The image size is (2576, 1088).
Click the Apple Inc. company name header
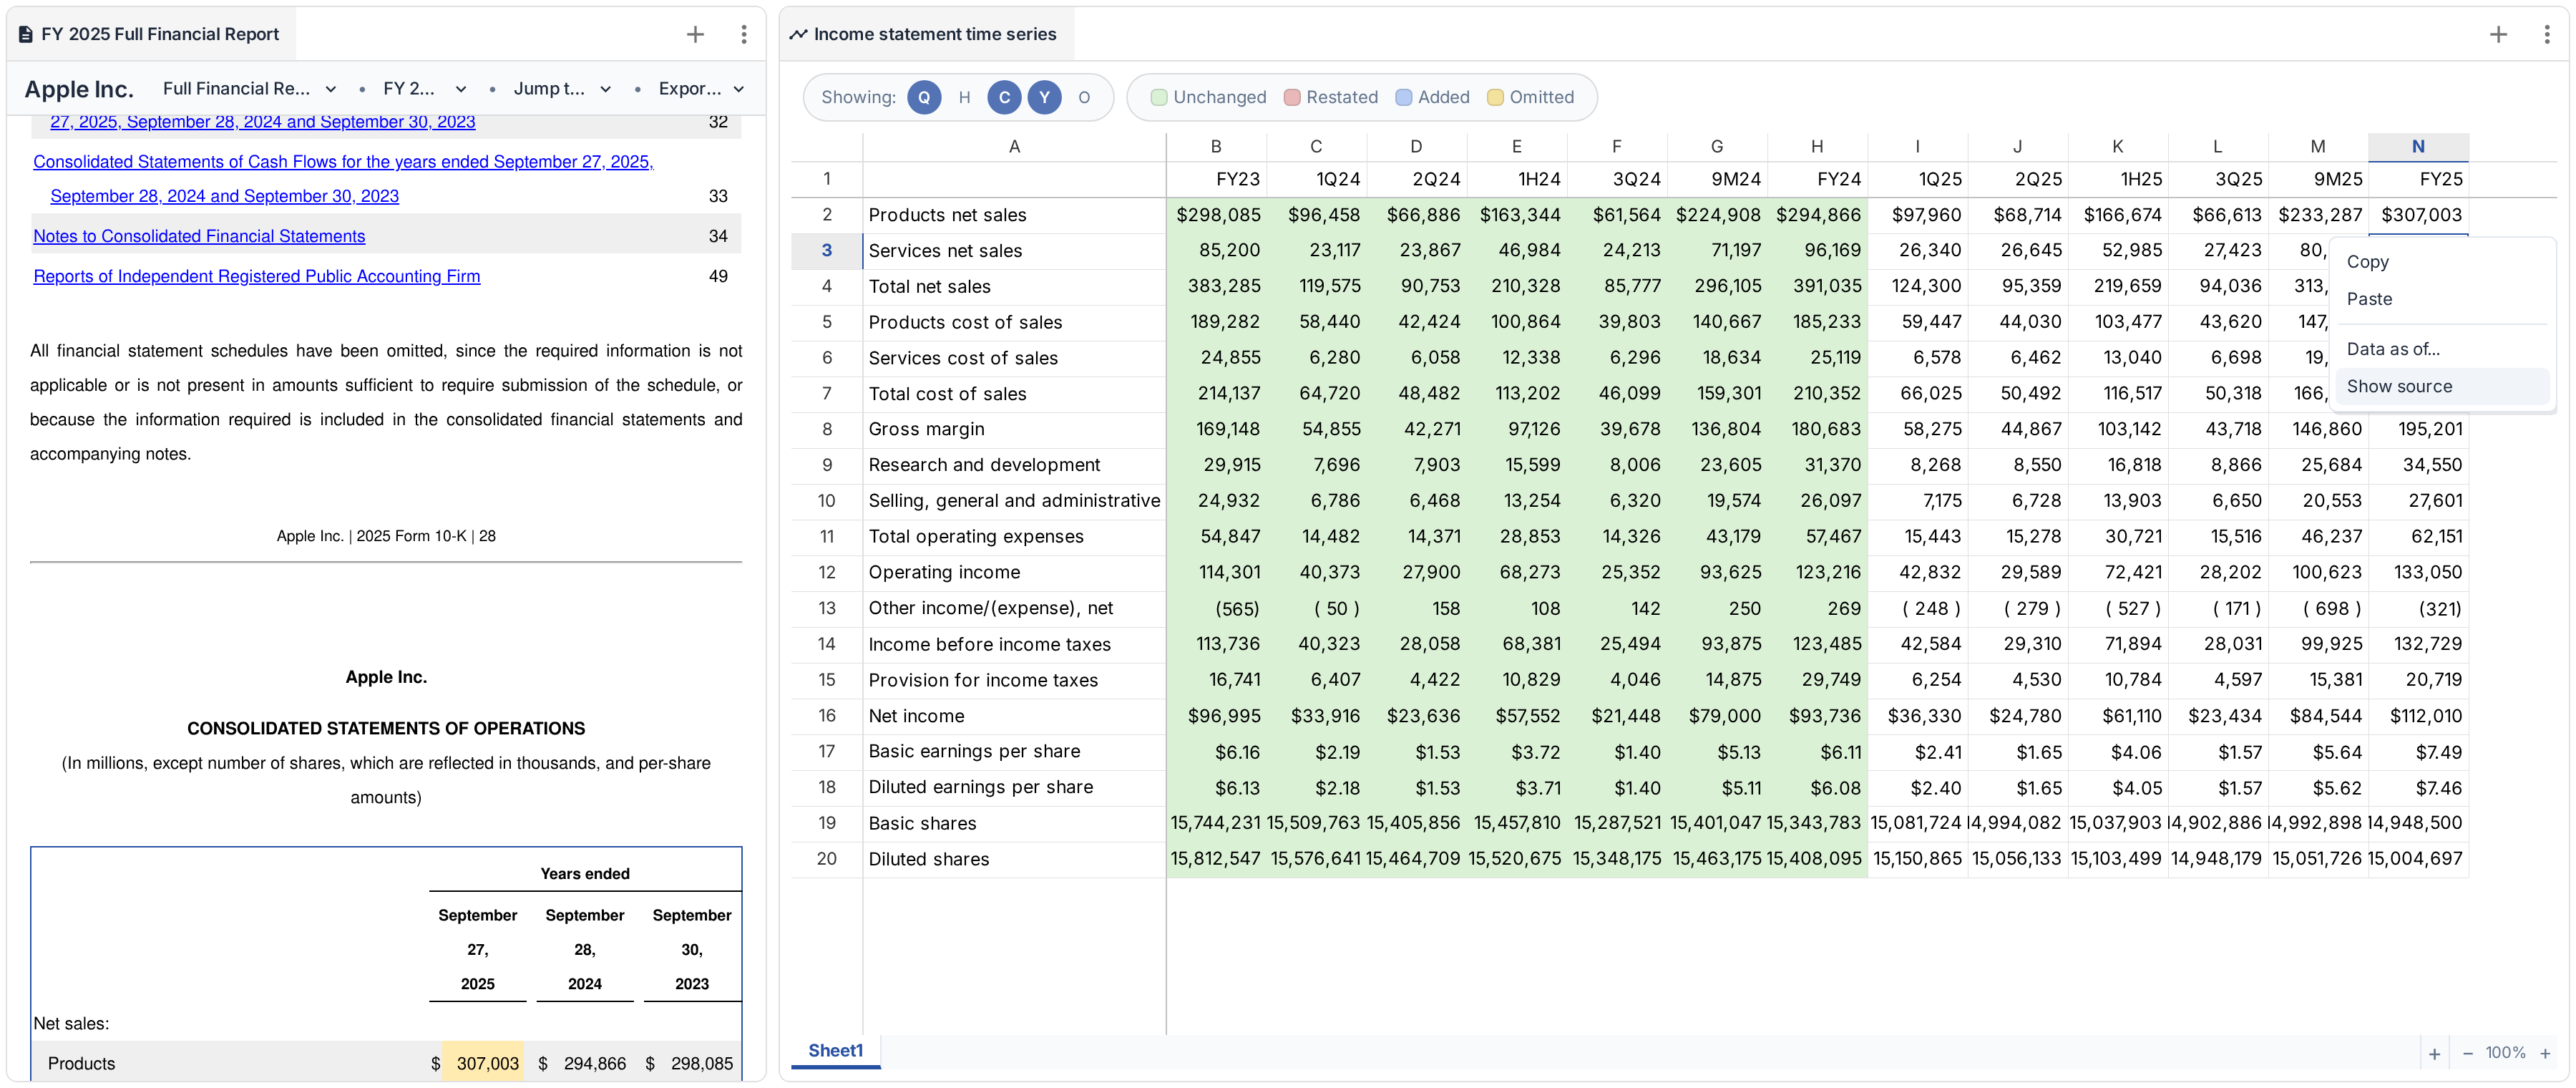(x=79, y=89)
